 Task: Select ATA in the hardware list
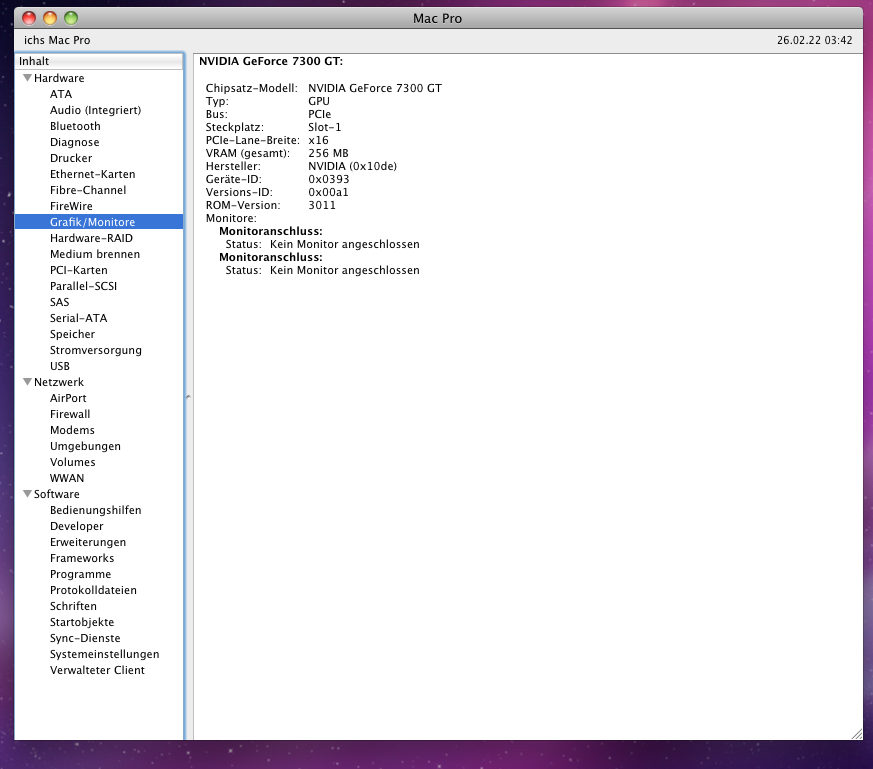[x=61, y=94]
